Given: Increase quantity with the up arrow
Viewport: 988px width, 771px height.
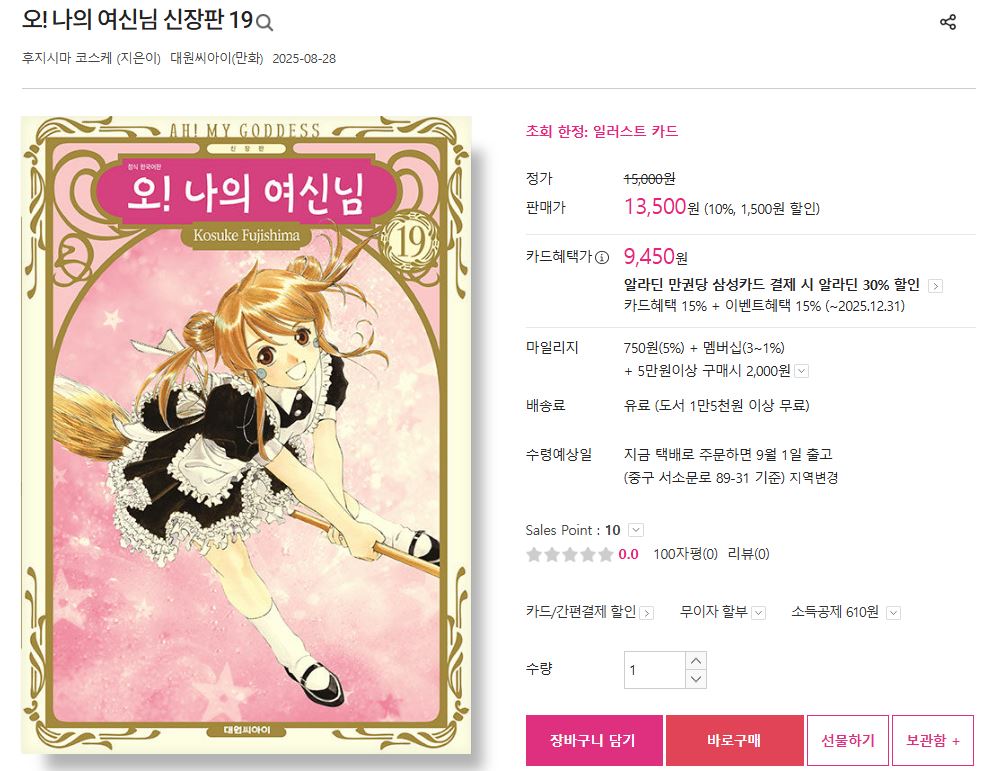Looking at the screenshot, I should click(x=696, y=661).
